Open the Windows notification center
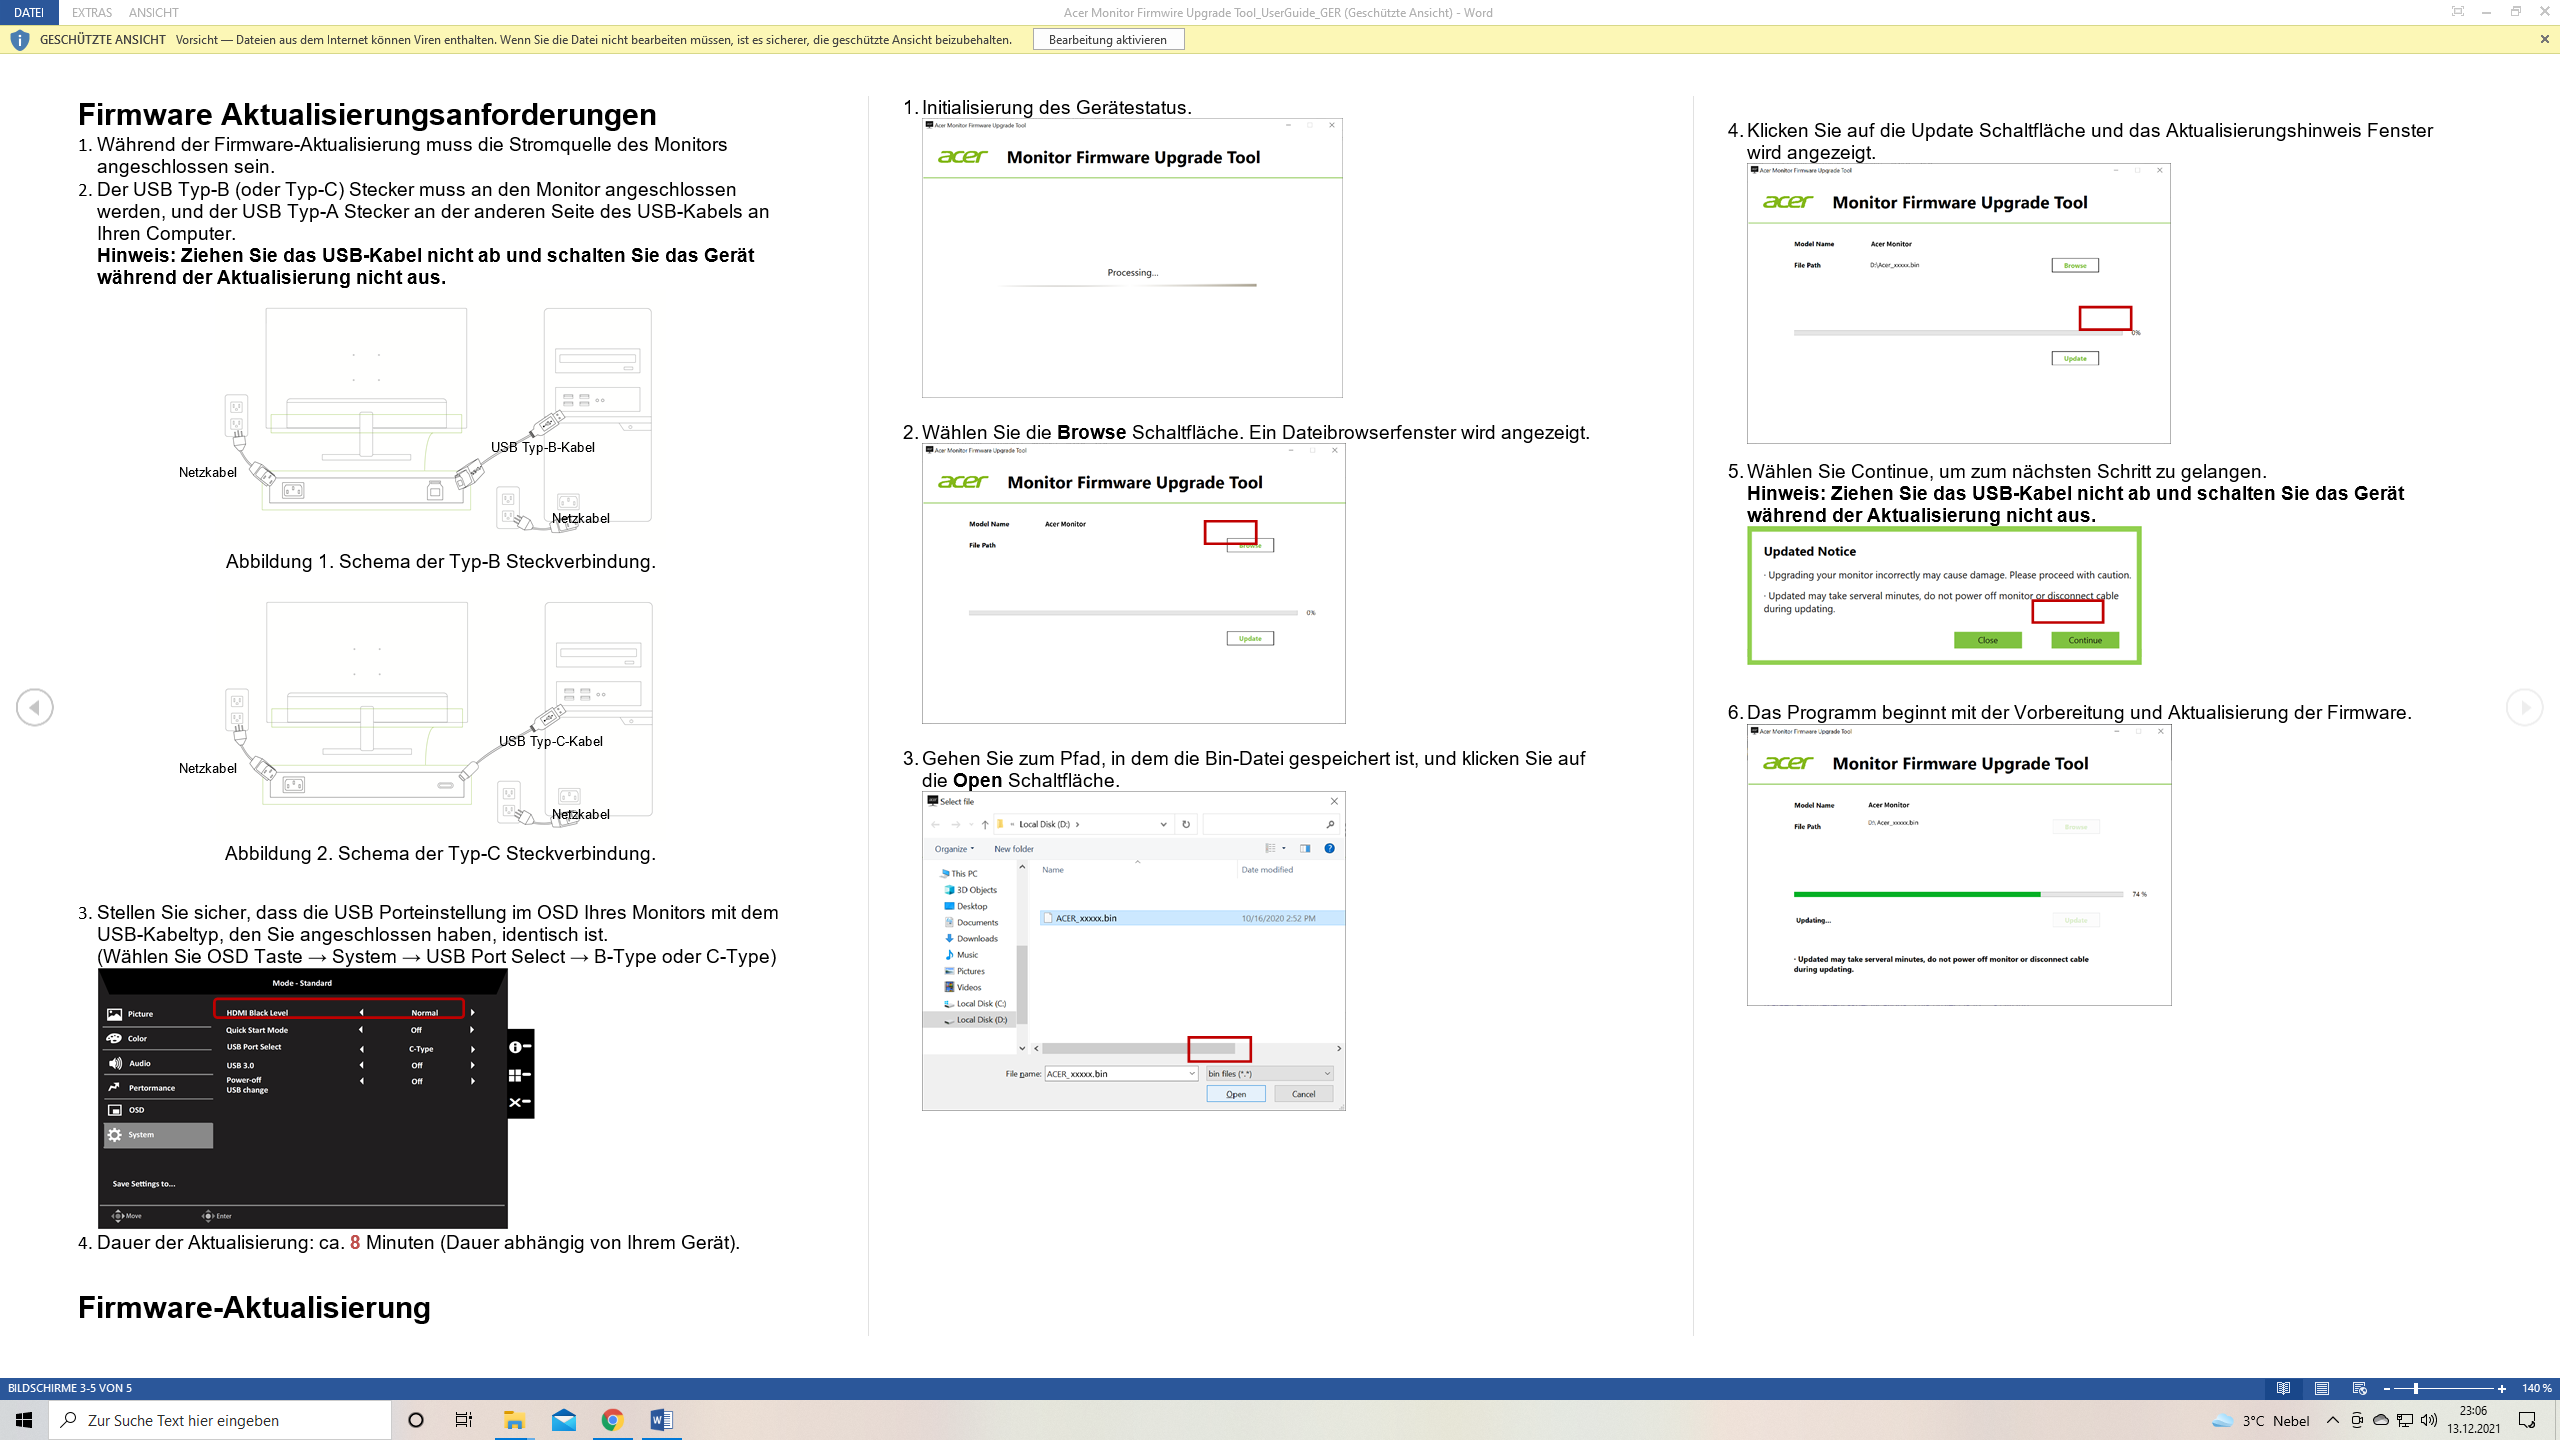The image size is (2560, 1440). [2527, 1420]
